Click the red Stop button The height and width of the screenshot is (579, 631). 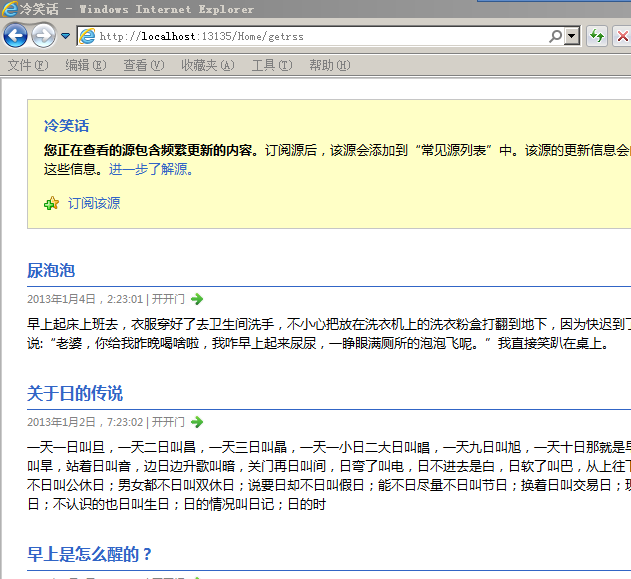coord(622,36)
